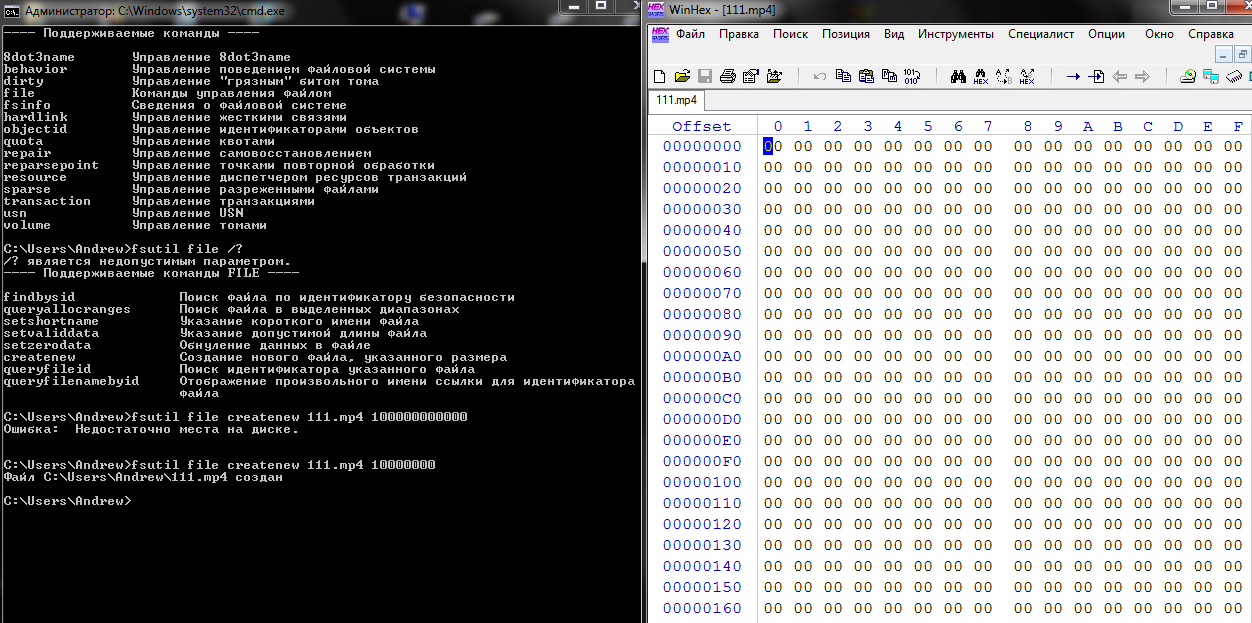Click offset label 00000160
The image size is (1252, 623).
coord(702,608)
